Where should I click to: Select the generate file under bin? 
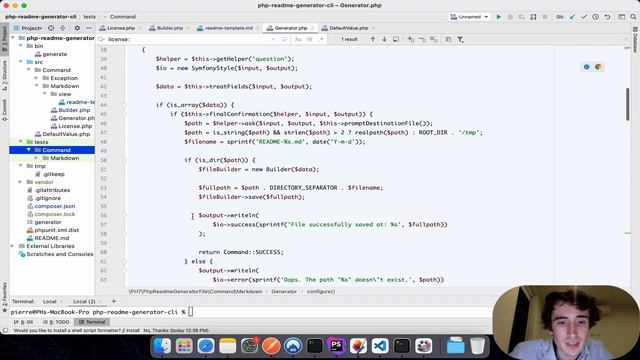pyautogui.click(x=51, y=54)
